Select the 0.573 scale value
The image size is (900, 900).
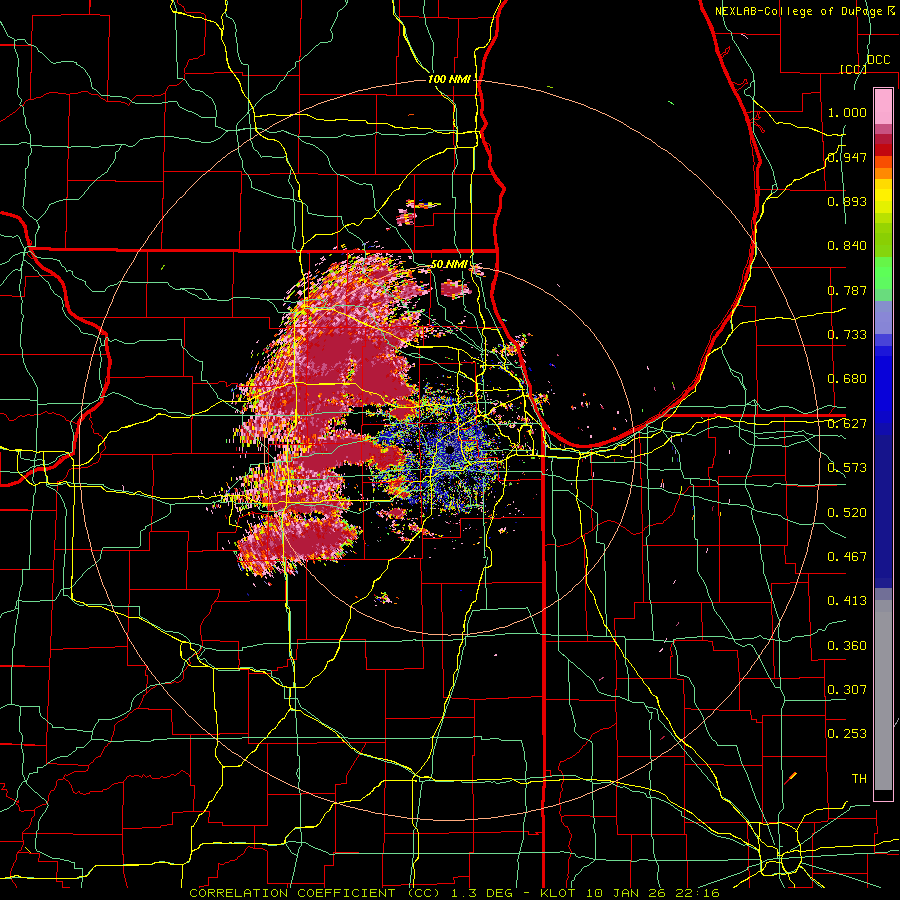click(x=847, y=468)
